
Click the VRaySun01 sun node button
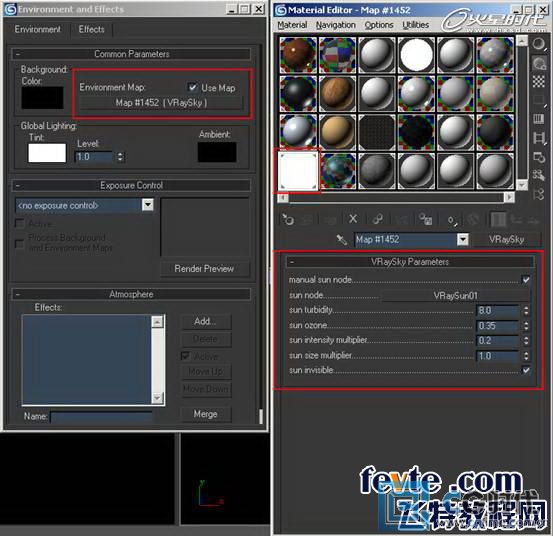tap(455, 296)
